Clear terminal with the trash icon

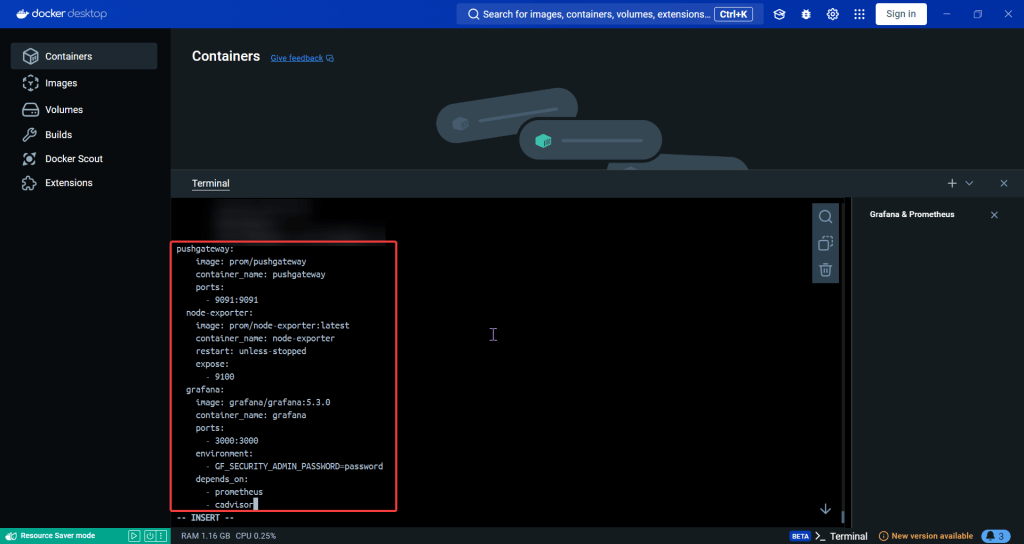click(825, 269)
